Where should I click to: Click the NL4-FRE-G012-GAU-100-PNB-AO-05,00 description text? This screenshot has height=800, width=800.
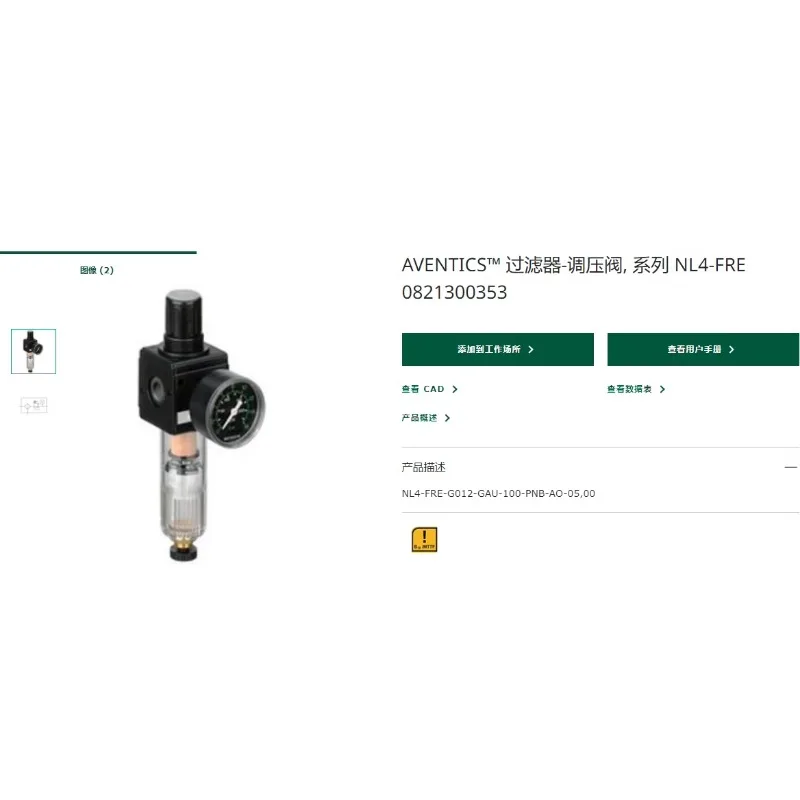click(498, 493)
